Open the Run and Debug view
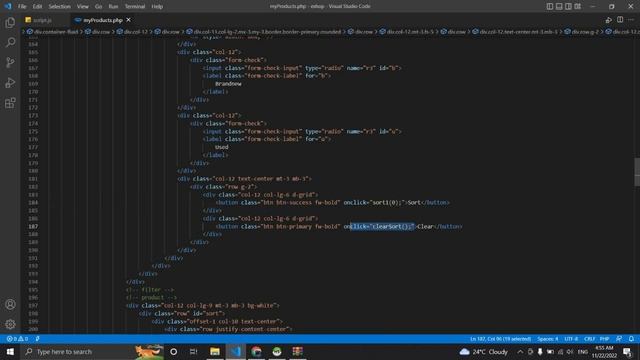Image resolution: width=640 pixels, height=360 pixels. 10,82
